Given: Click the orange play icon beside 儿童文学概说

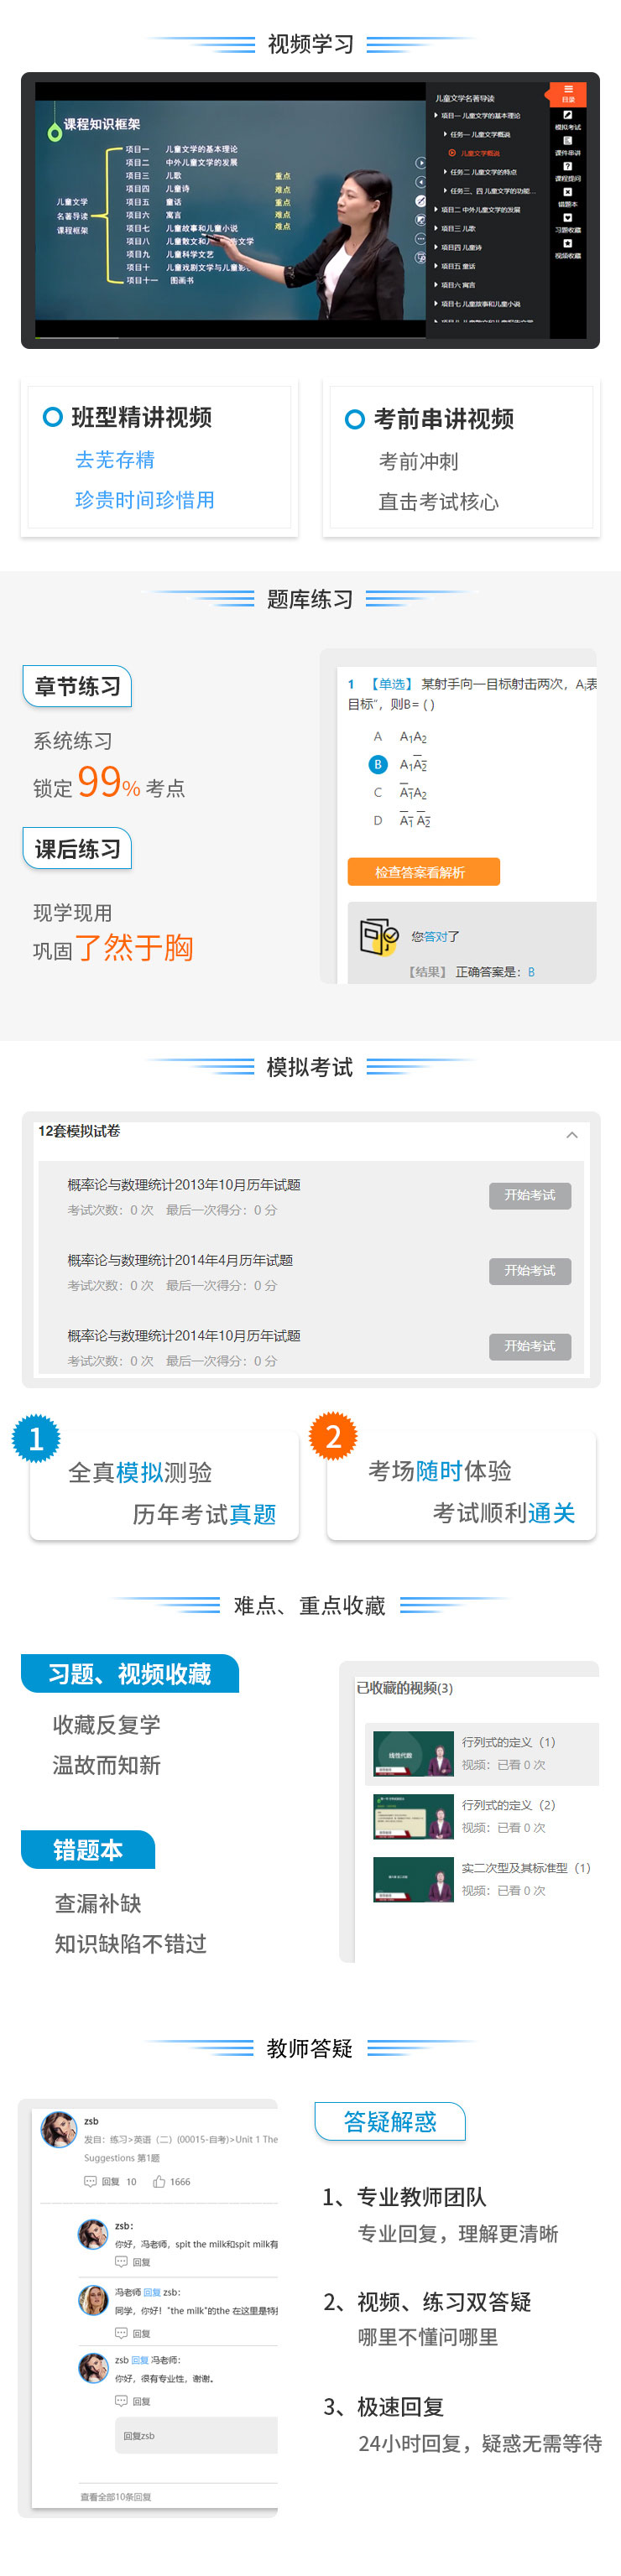Looking at the screenshot, I should point(452,153).
